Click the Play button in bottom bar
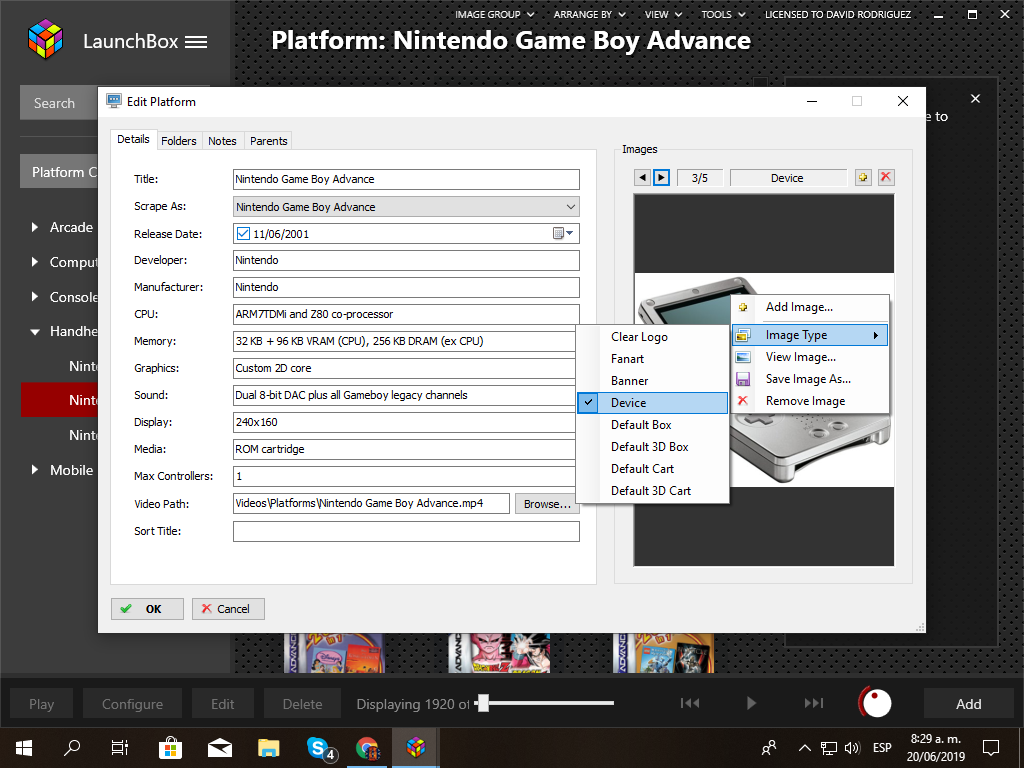1024x768 pixels. [41, 704]
